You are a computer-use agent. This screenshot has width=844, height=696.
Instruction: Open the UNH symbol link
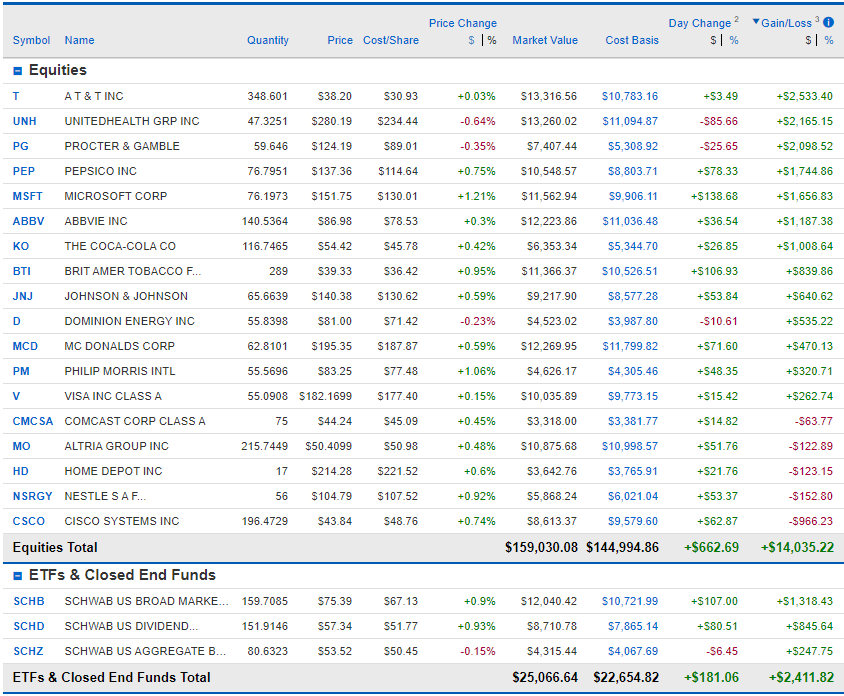(25, 122)
